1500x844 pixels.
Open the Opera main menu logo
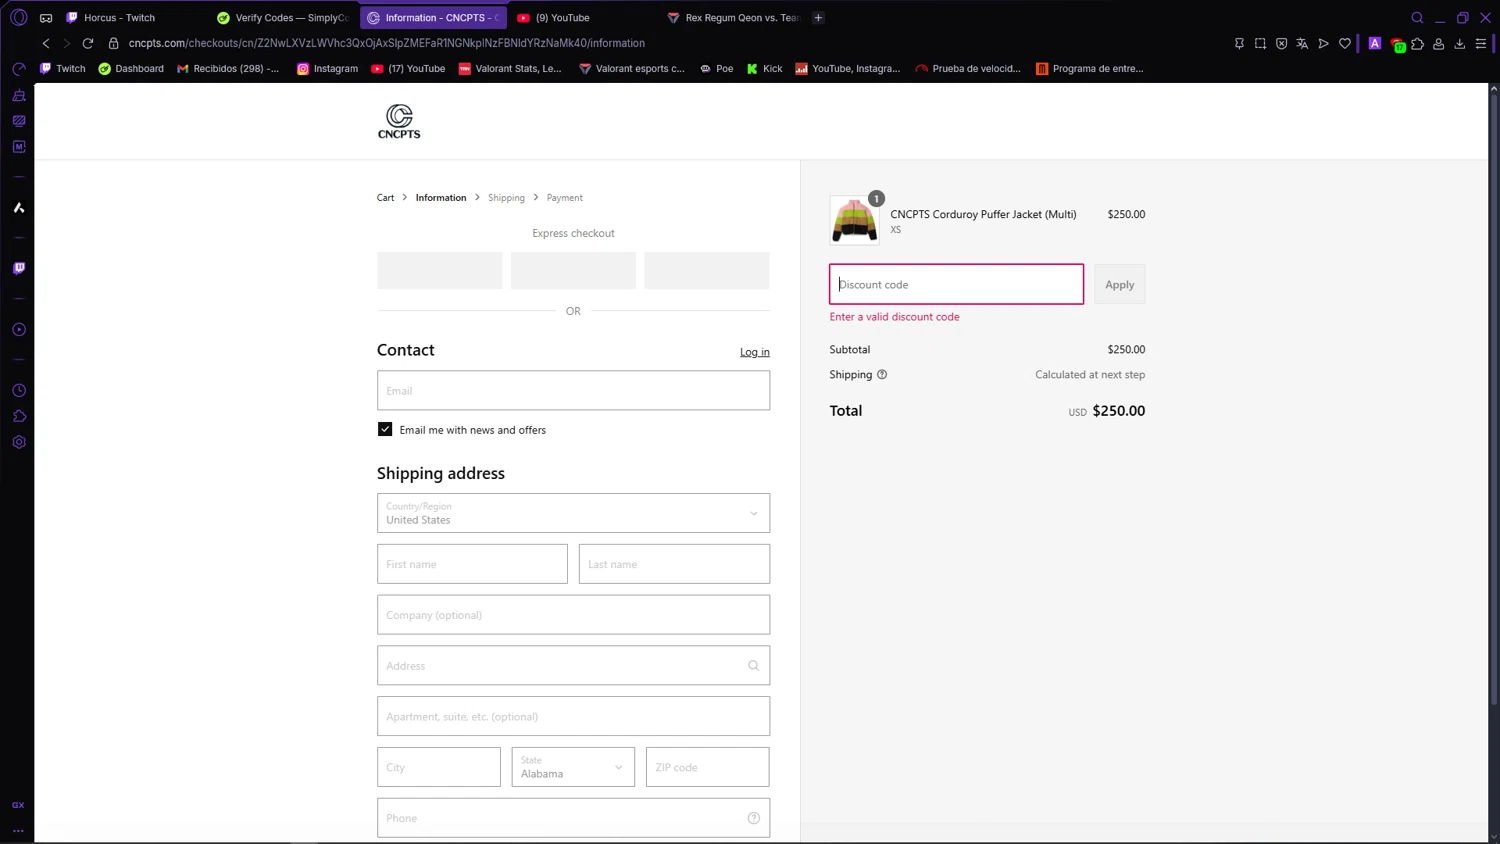(18, 17)
